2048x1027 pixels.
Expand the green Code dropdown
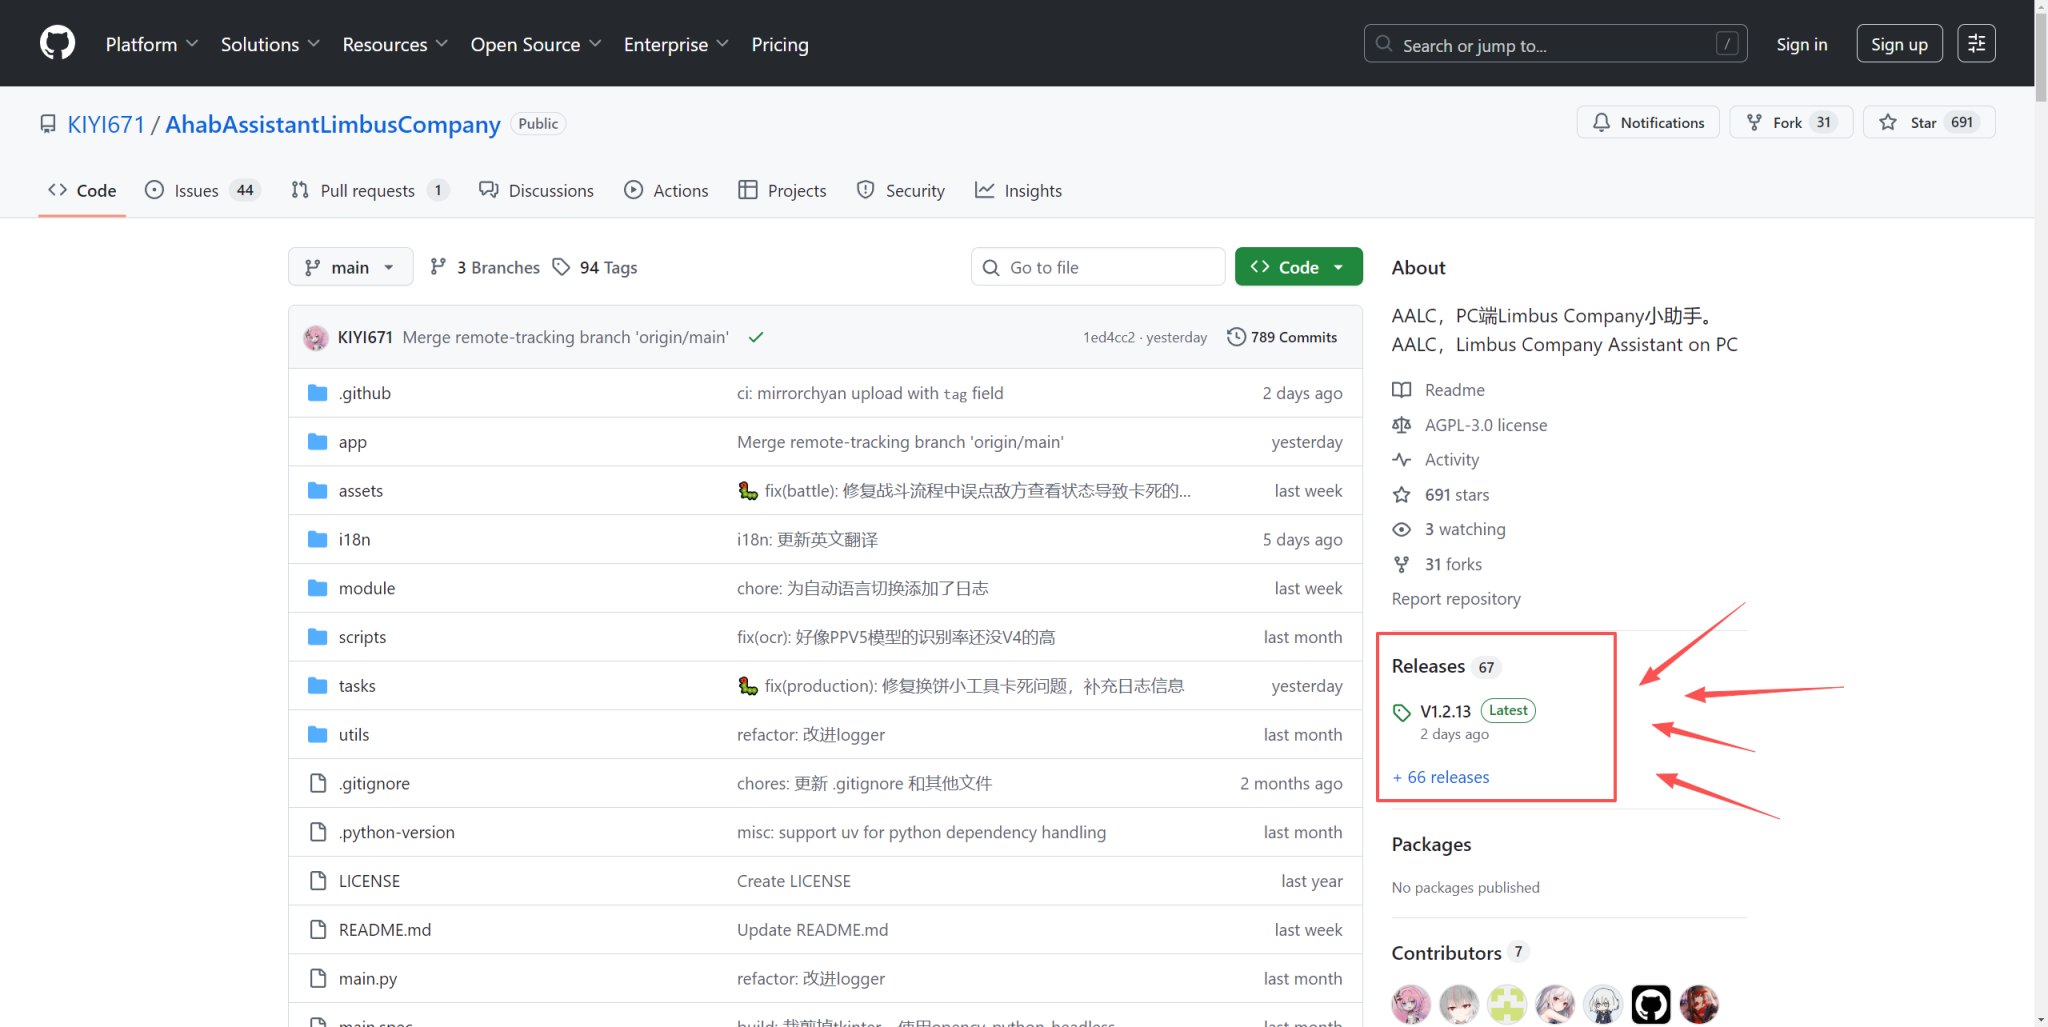pos(1298,267)
